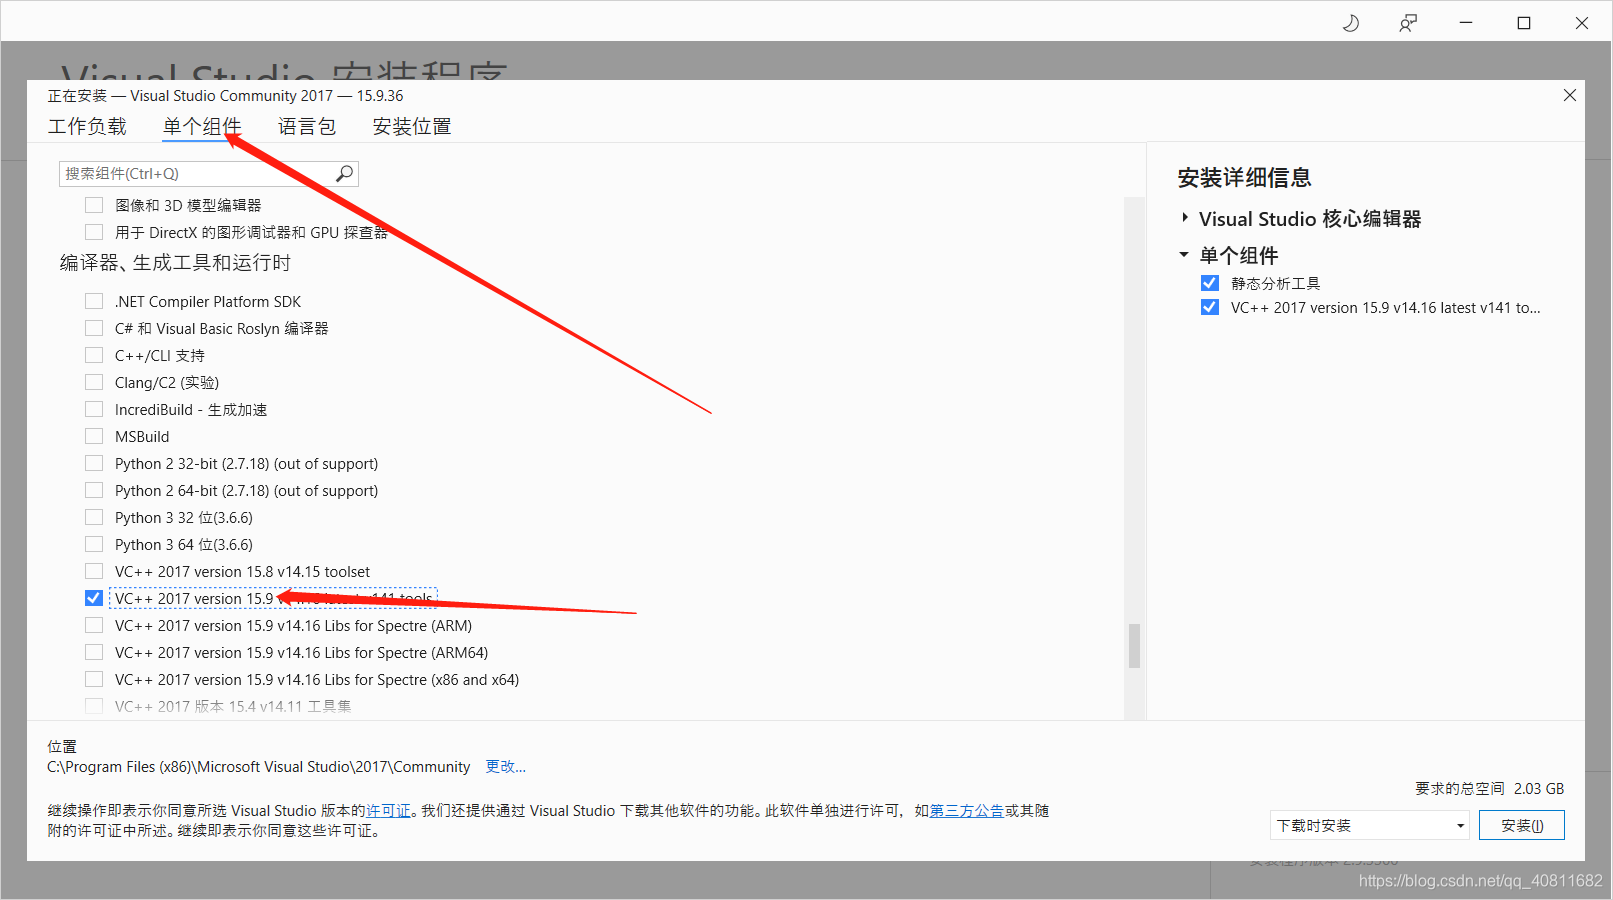Viewport: 1613px width, 900px height.
Task: Collapse the 单个组件 details section
Action: tap(1184, 255)
